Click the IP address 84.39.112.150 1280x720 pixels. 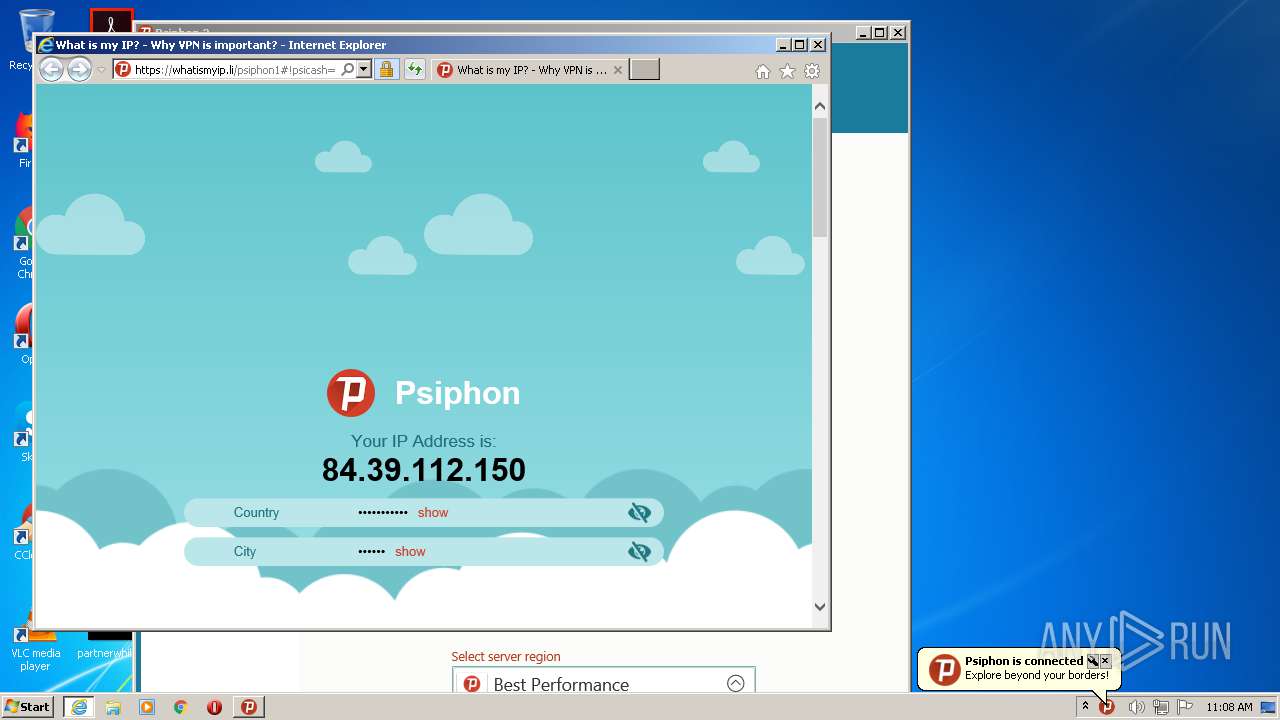424,470
